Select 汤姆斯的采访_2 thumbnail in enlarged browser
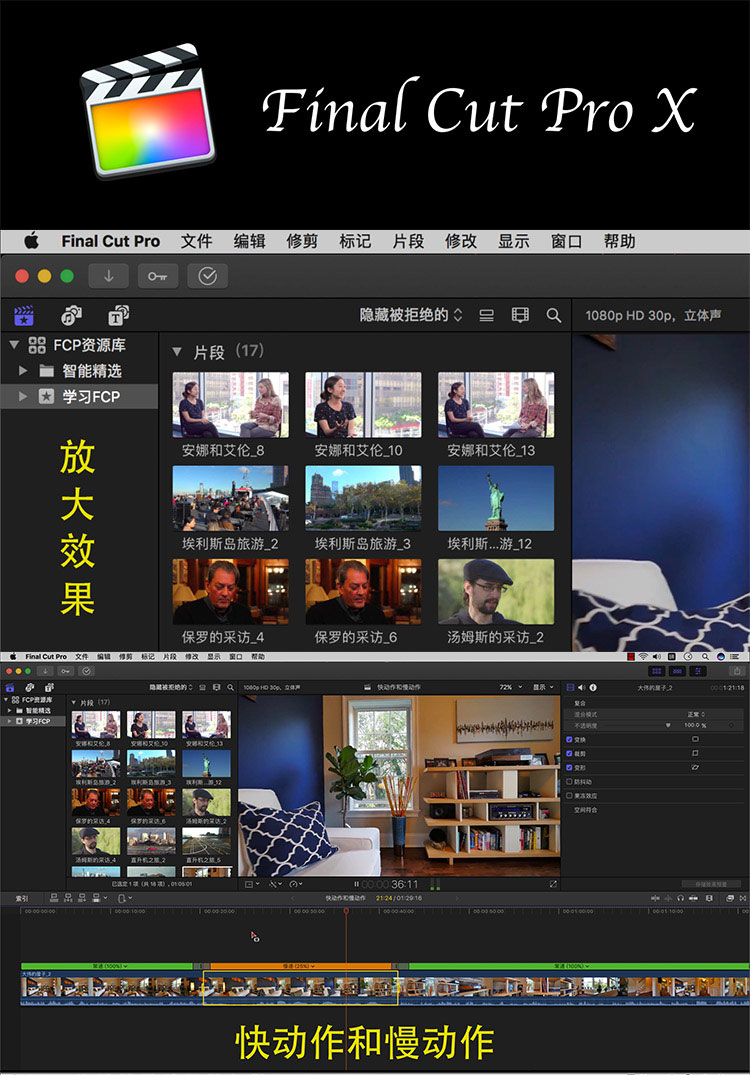 click(x=496, y=591)
